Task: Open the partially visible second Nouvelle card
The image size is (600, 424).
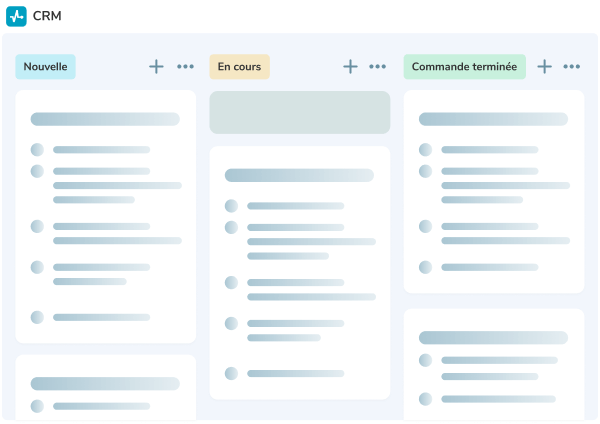Action: point(105,390)
